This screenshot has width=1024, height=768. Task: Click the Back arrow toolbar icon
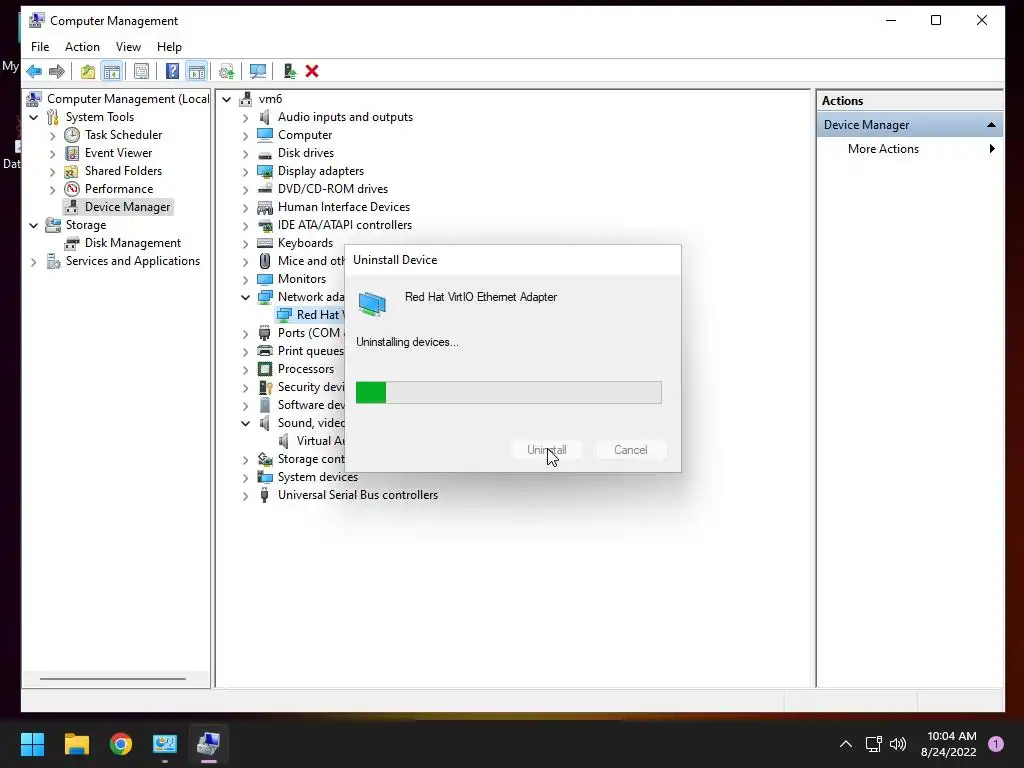click(x=34, y=71)
